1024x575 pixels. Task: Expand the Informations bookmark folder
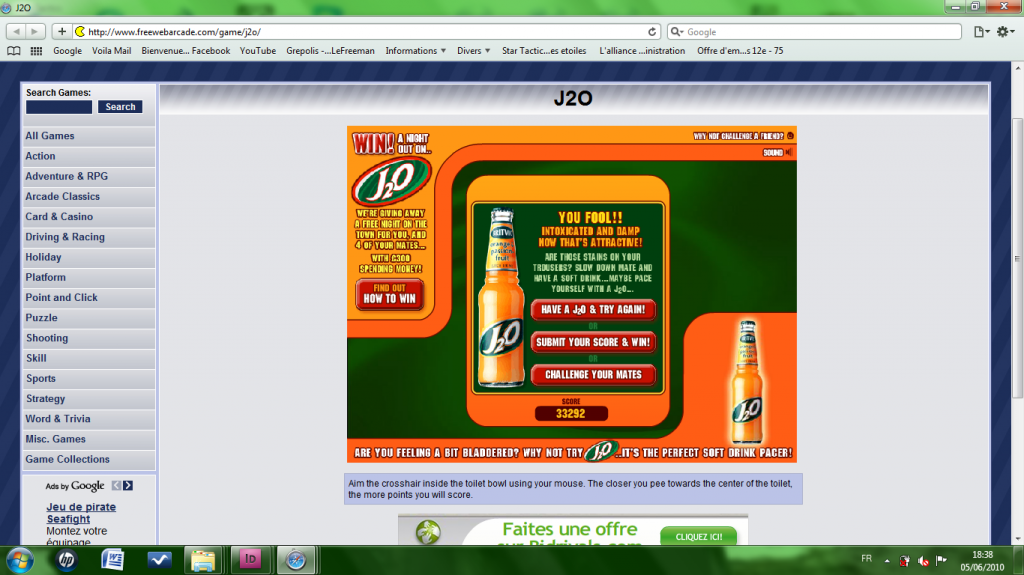click(x=415, y=51)
